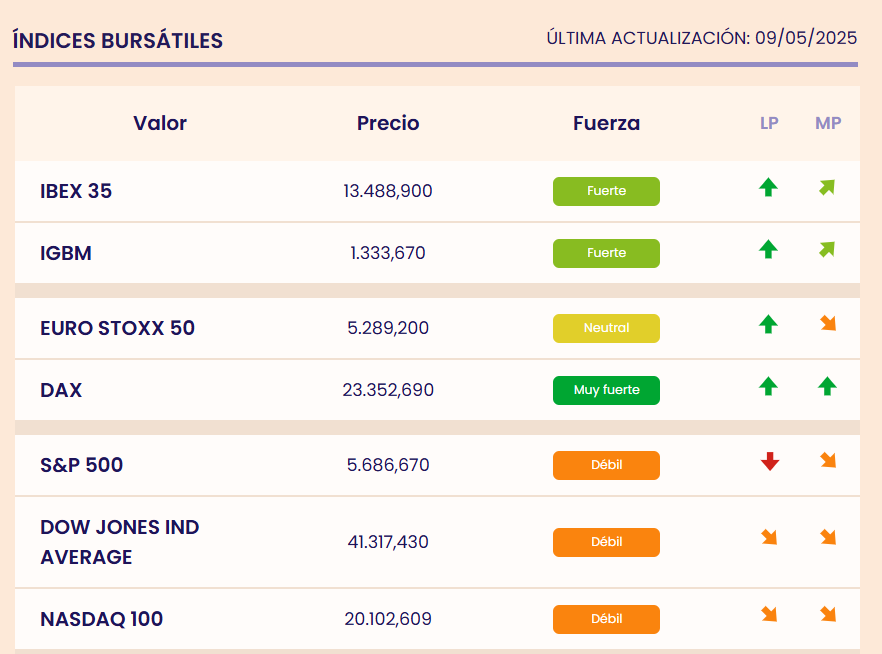Click the NASDAQ 100 Débil badge
The width and height of the screenshot is (882, 654).
pos(606,619)
